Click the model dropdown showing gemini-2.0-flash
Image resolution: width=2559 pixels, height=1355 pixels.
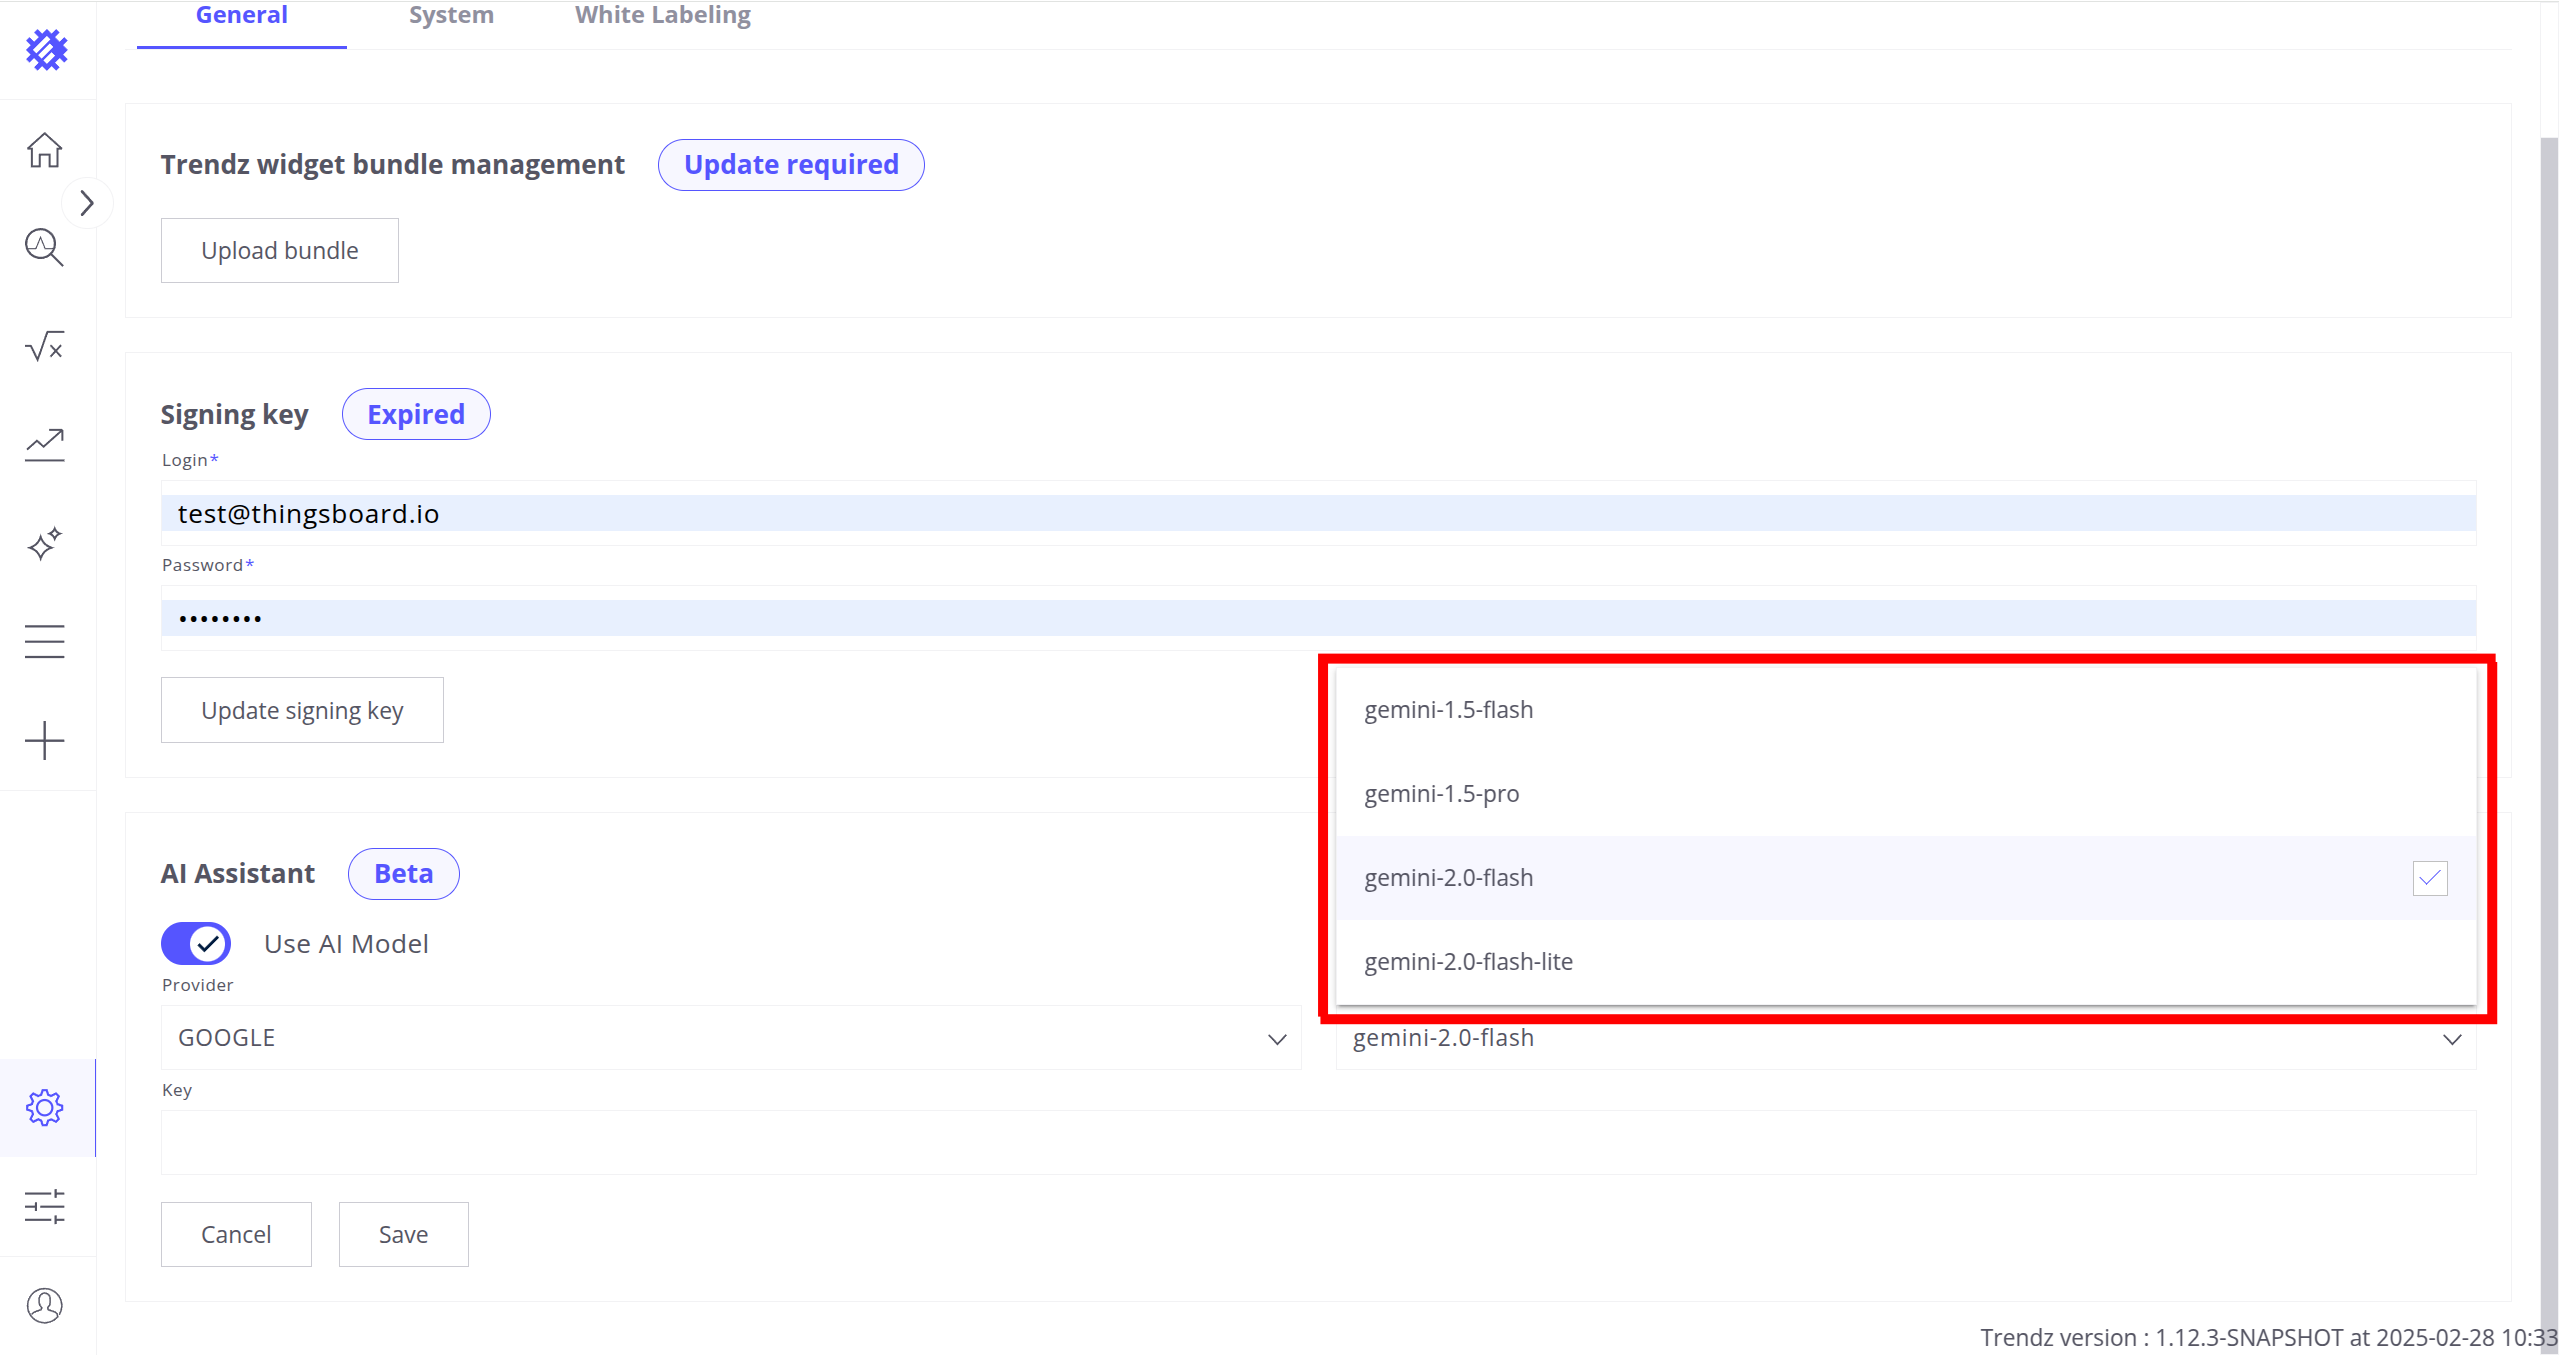click(1906, 1038)
